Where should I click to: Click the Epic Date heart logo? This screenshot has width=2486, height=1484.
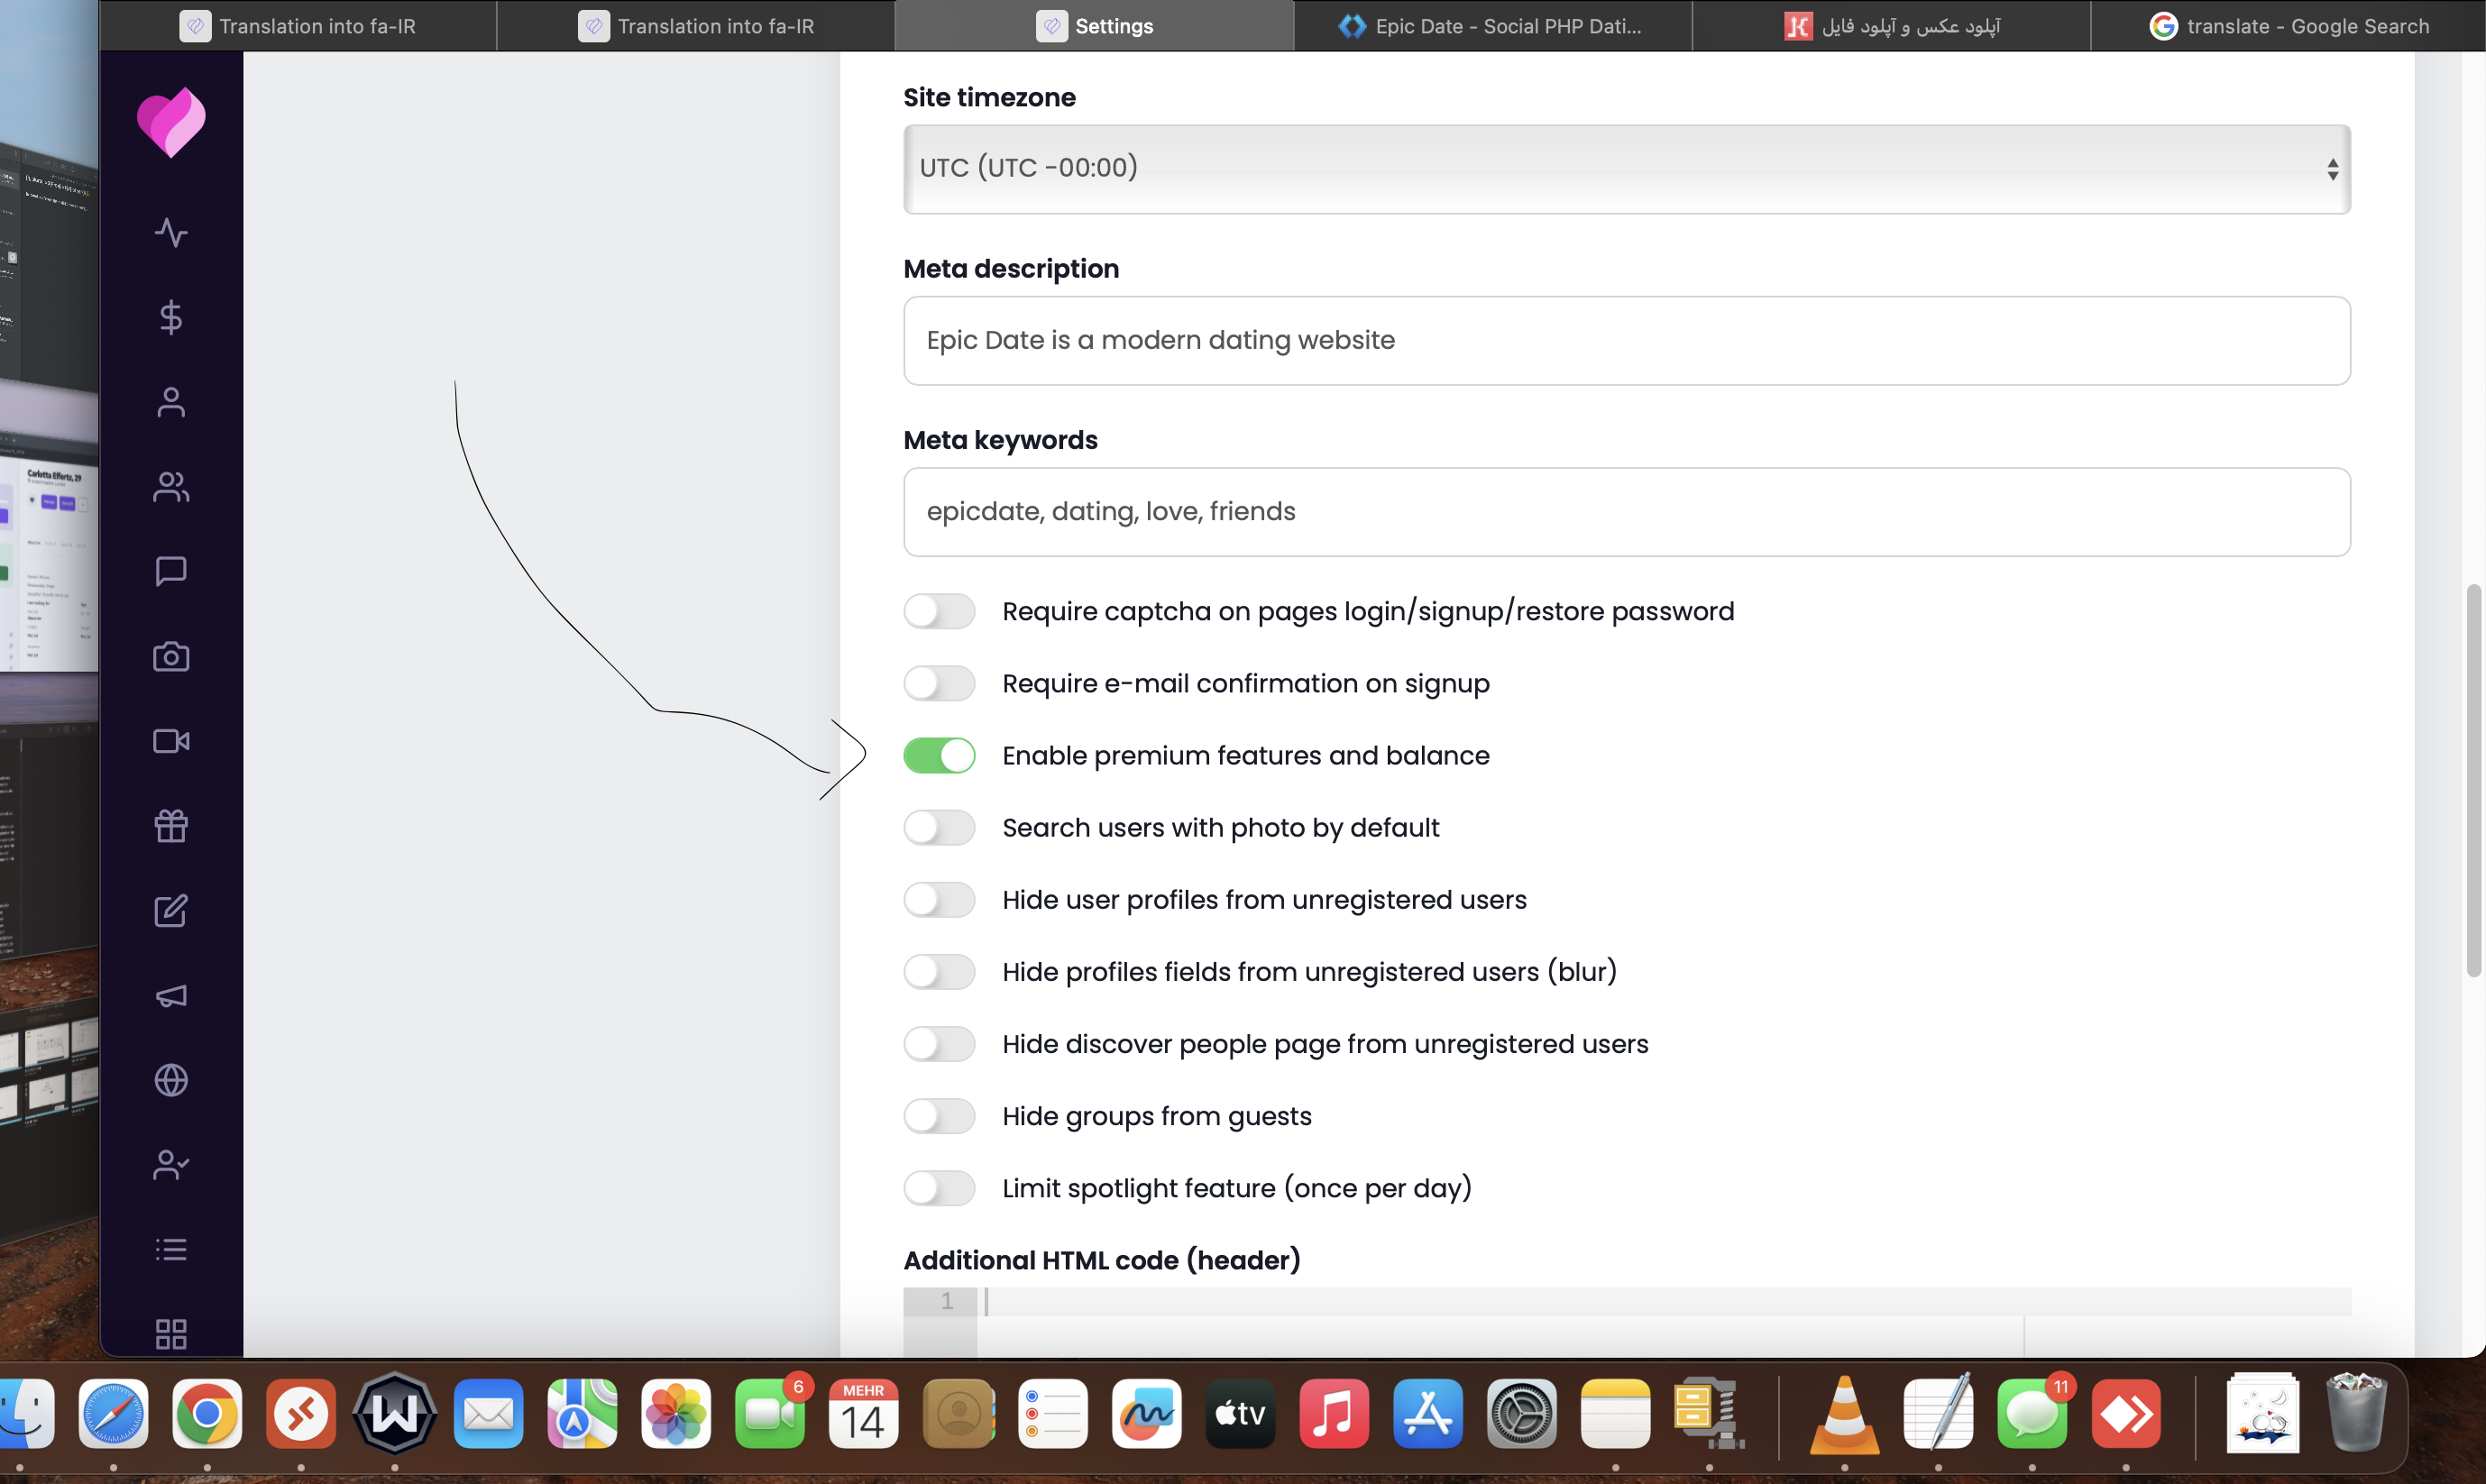click(x=171, y=123)
